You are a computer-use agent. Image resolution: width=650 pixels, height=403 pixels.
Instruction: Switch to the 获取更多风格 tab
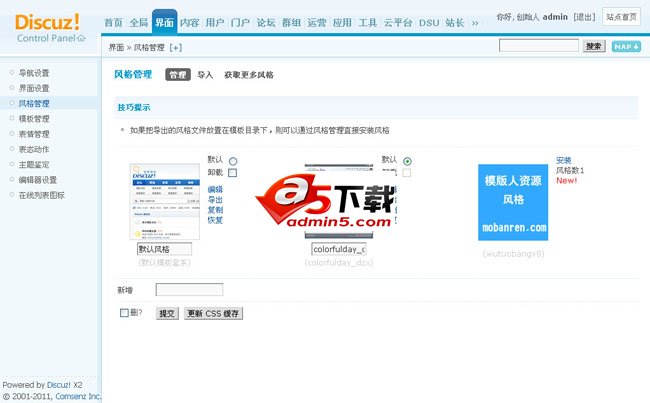[249, 75]
